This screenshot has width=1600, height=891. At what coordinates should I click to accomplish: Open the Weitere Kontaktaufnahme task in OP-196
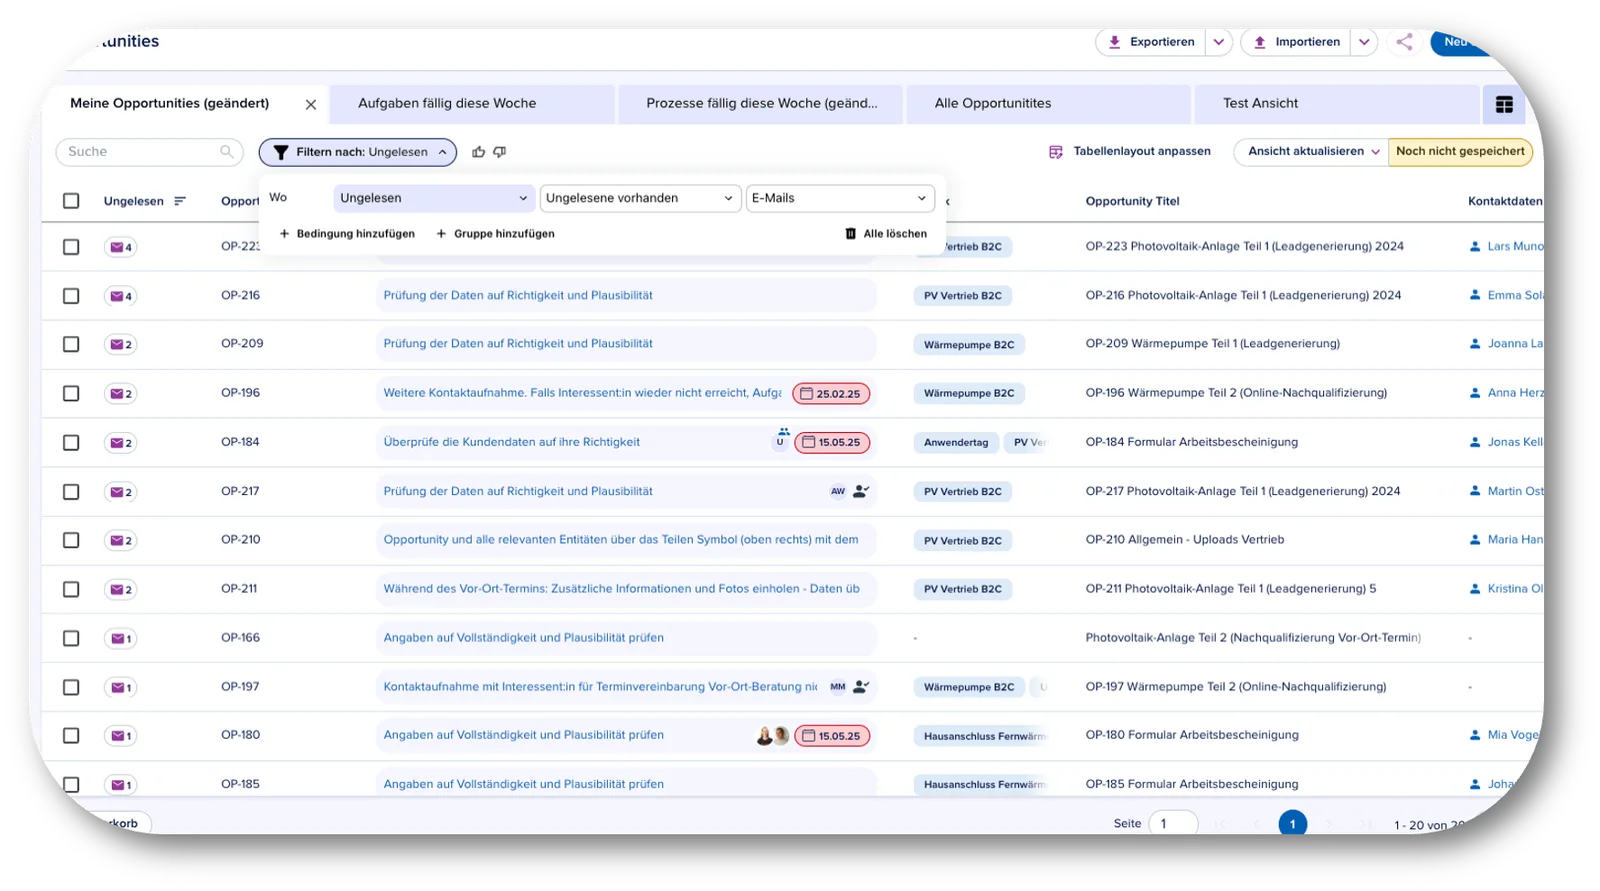582,393
